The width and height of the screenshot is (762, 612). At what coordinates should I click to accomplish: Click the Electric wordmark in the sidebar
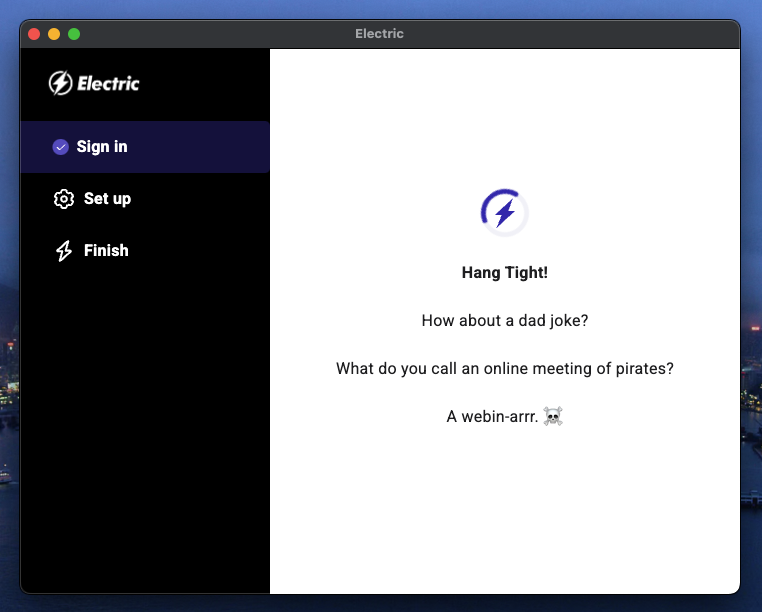[x=109, y=84]
